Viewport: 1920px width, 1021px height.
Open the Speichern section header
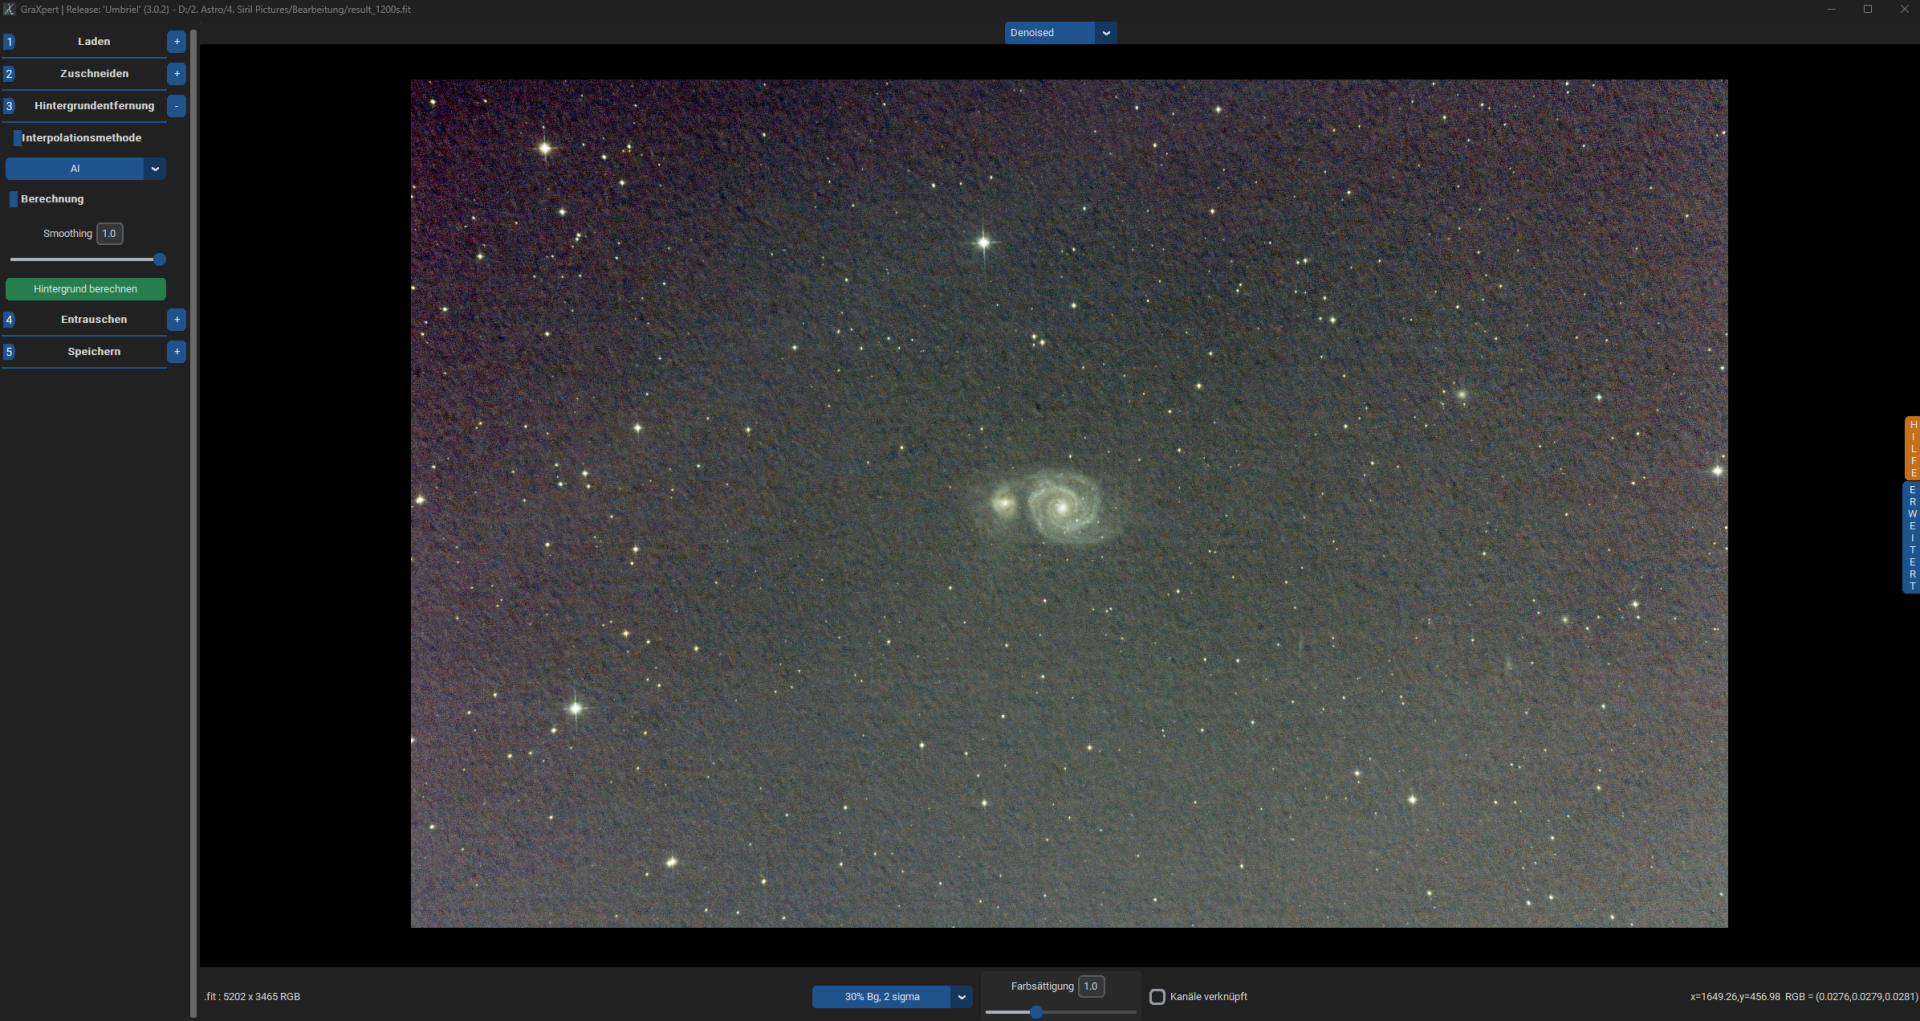click(x=94, y=352)
